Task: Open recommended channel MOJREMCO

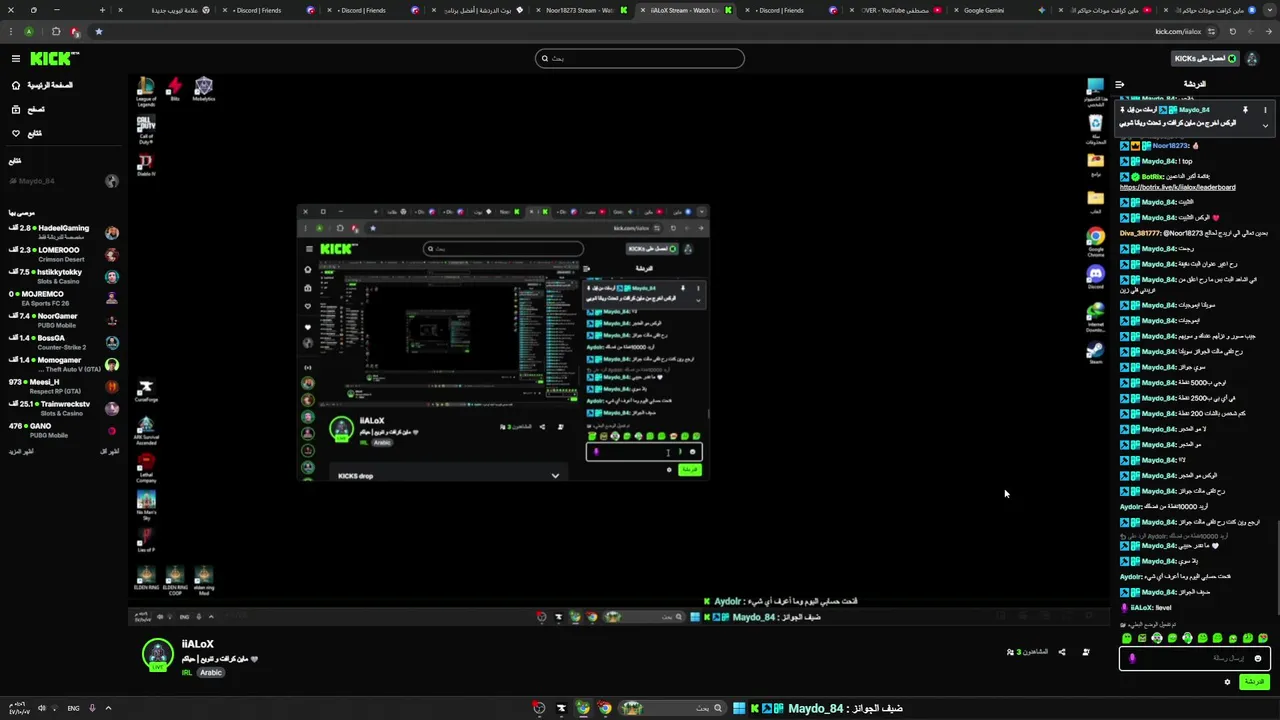Action: [x=63, y=298]
